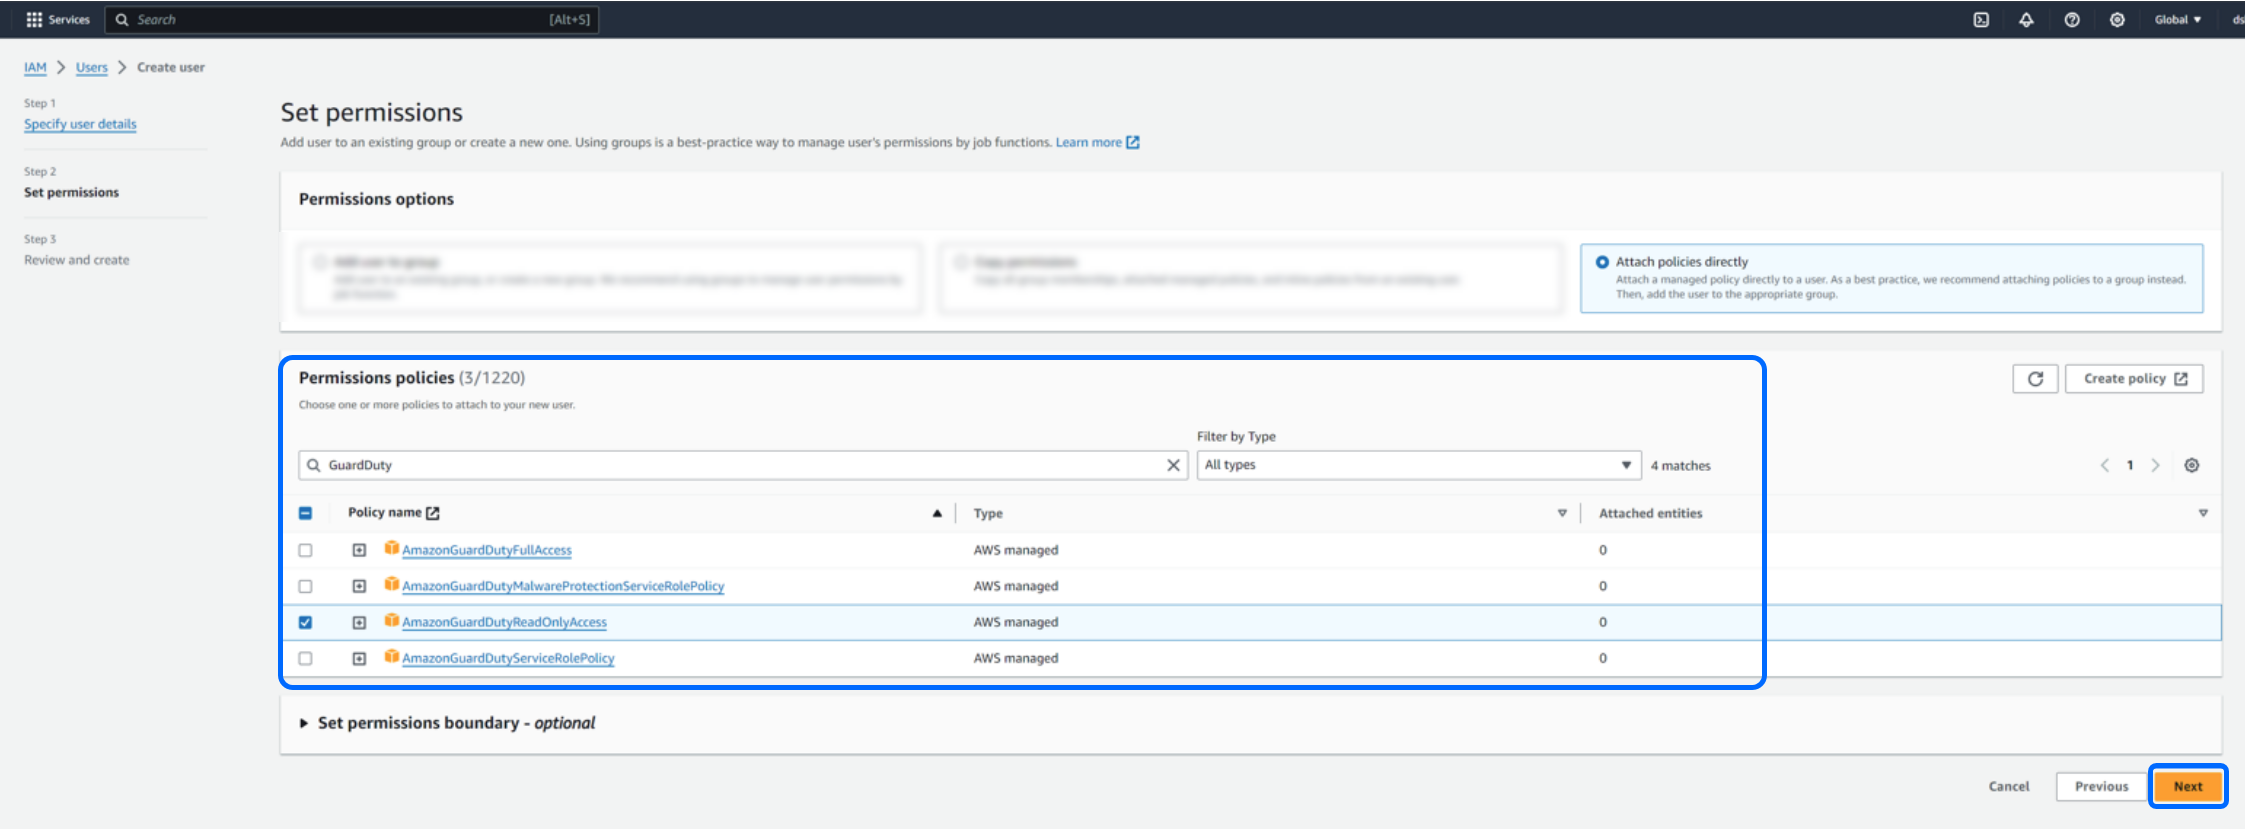Refresh the permissions policies list
Screen dimensions: 2245x829
[x=2035, y=379]
